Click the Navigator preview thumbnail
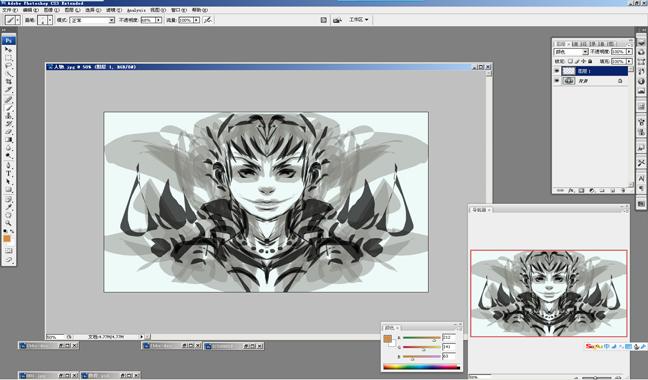This screenshot has height=380, width=648. tap(549, 293)
